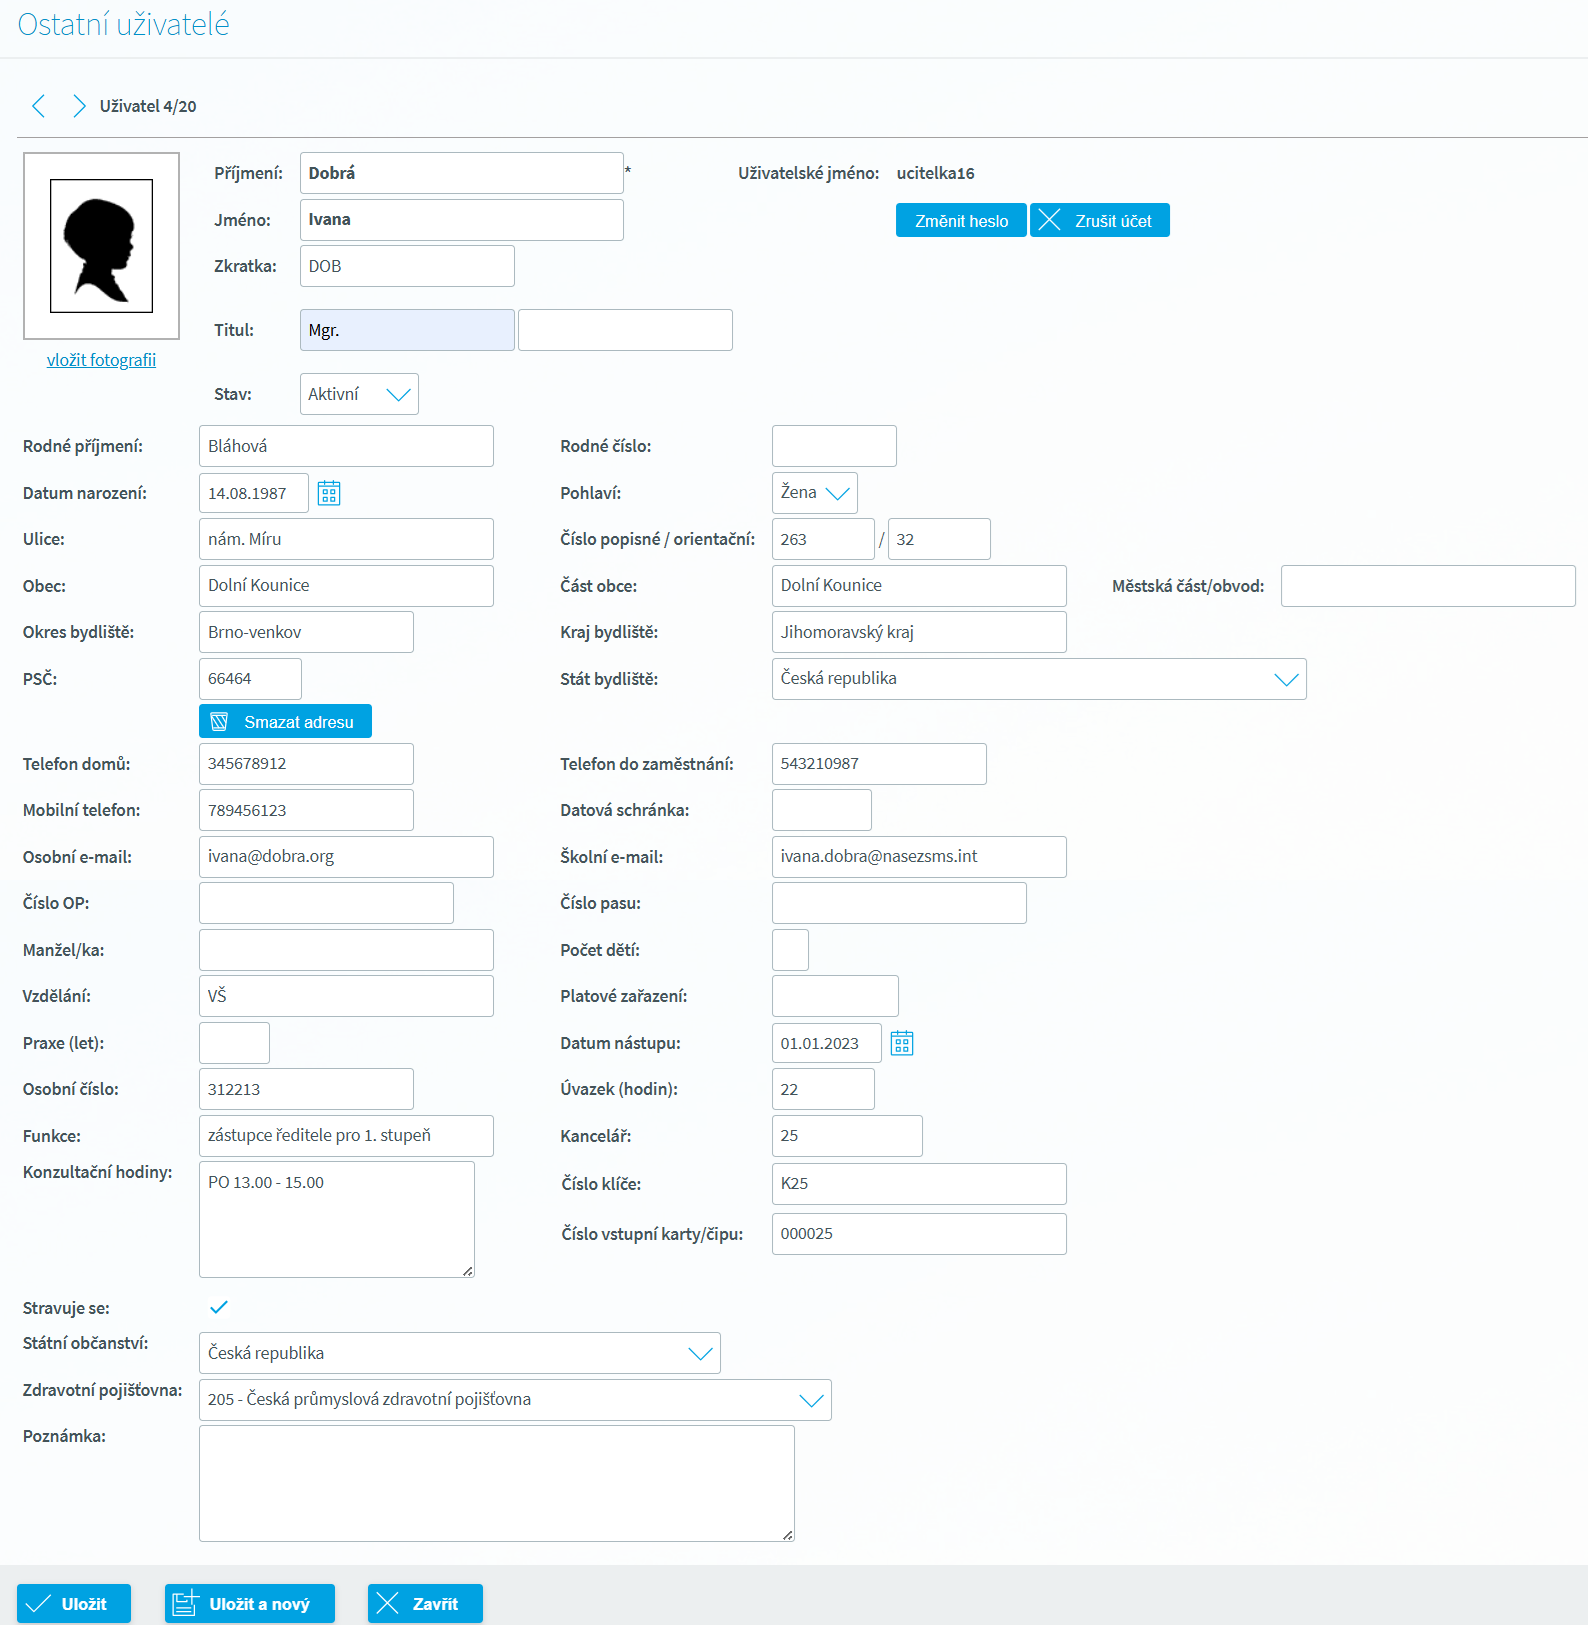Click Zrušit účet button
This screenshot has height=1625, width=1588.
[1099, 221]
